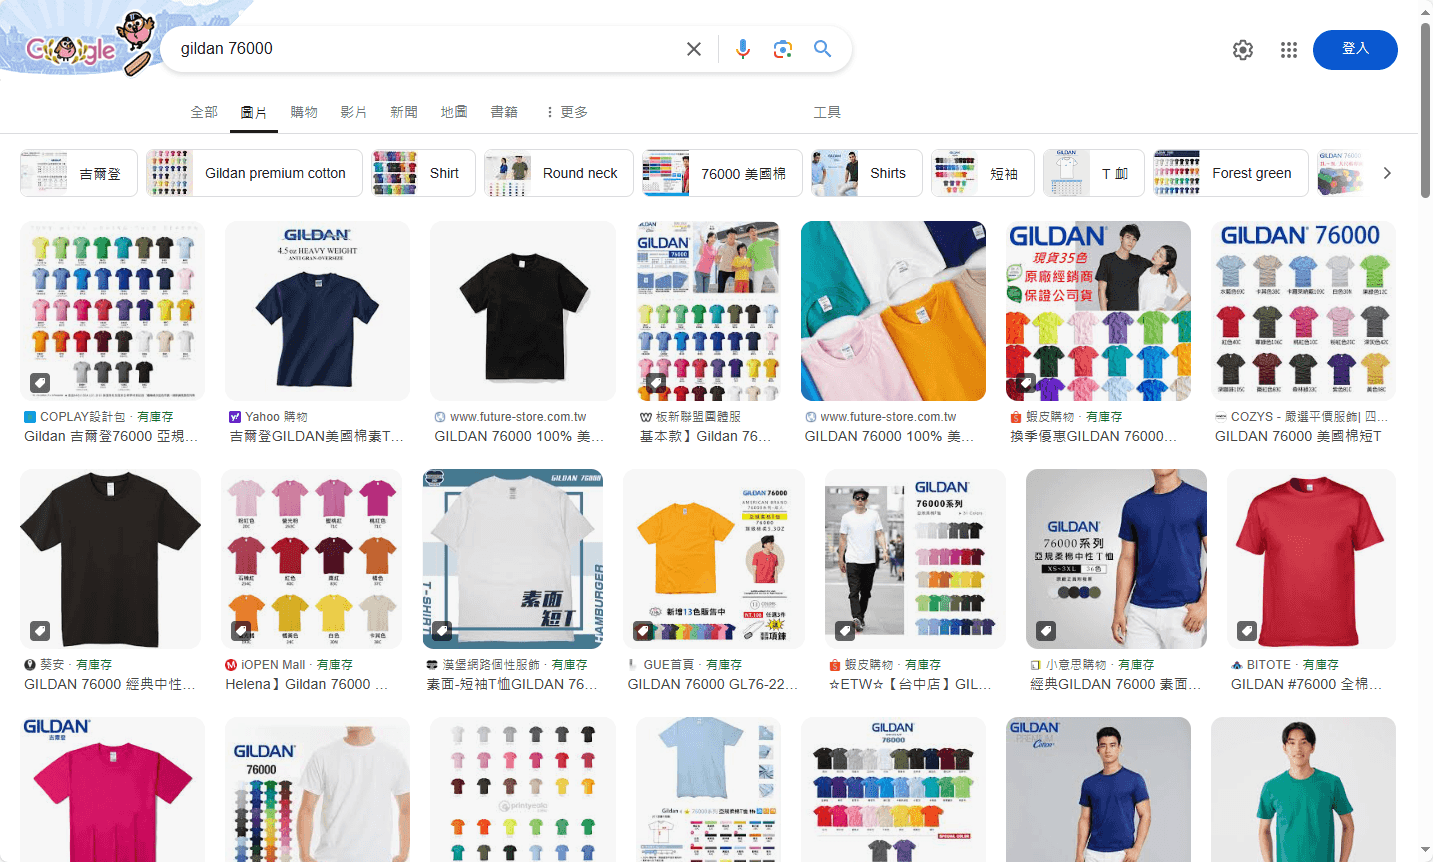Image resolution: width=1433 pixels, height=862 pixels.
Task: Select the 圖片 tab
Action: tap(254, 112)
